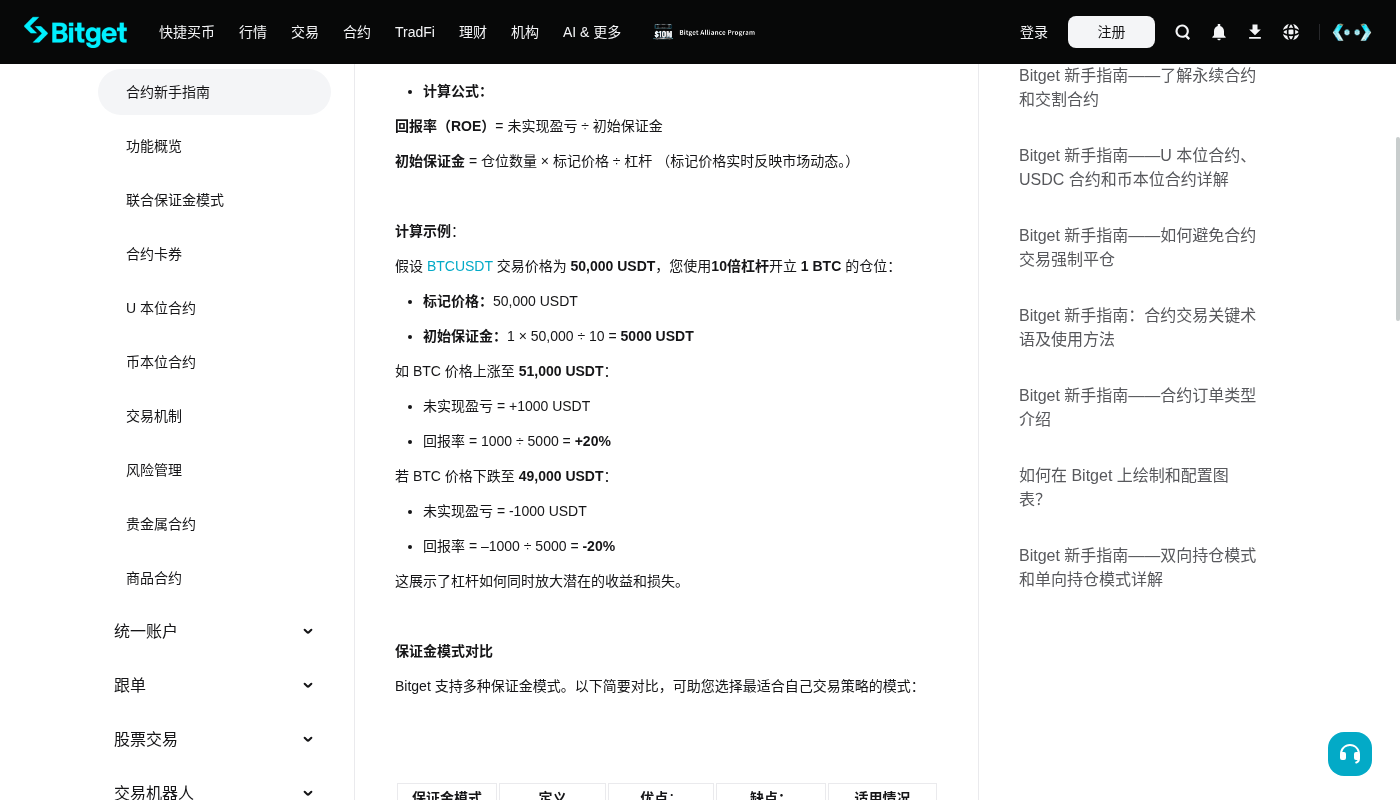Select 交易机制 in the sidebar
The width and height of the screenshot is (1400, 800).
[x=214, y=416]
